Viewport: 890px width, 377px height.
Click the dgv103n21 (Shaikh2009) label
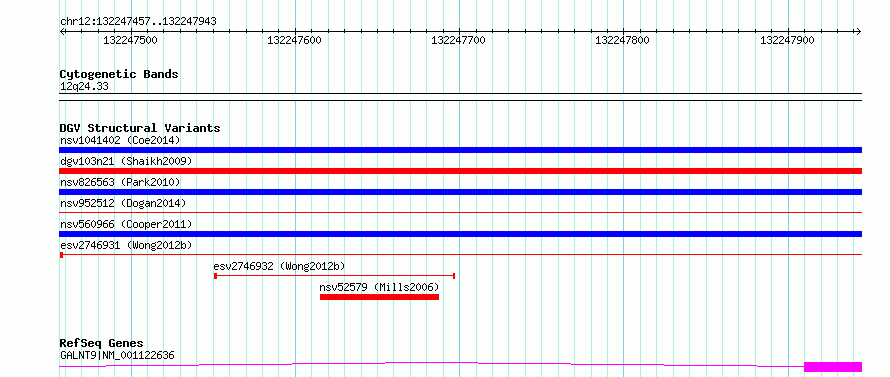(126, 161)
